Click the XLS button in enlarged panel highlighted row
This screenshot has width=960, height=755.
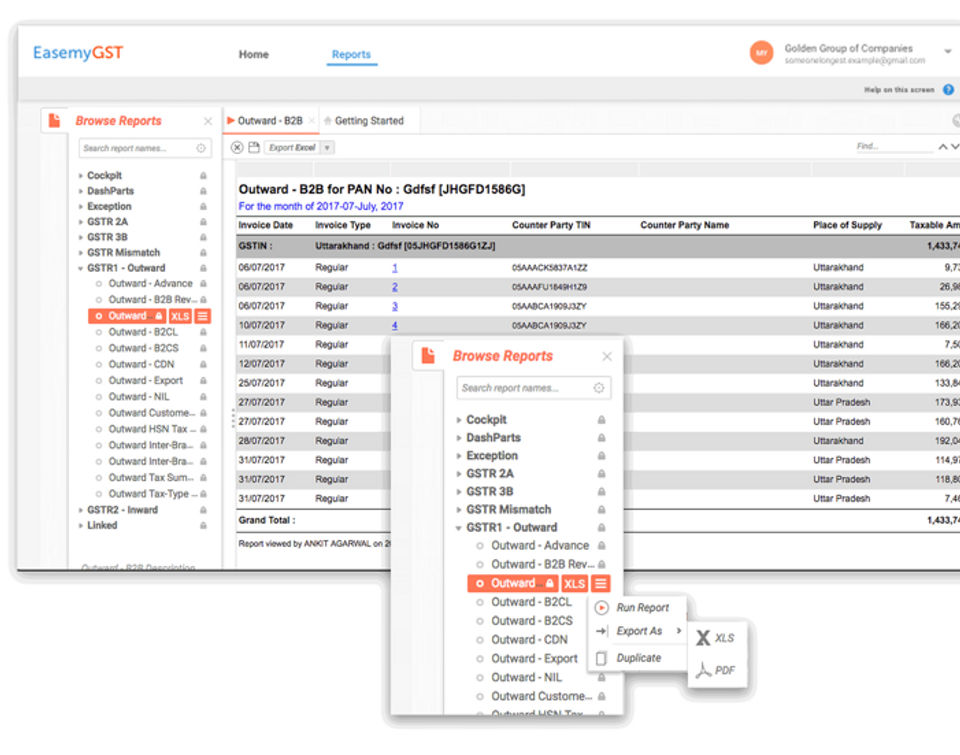574,584
